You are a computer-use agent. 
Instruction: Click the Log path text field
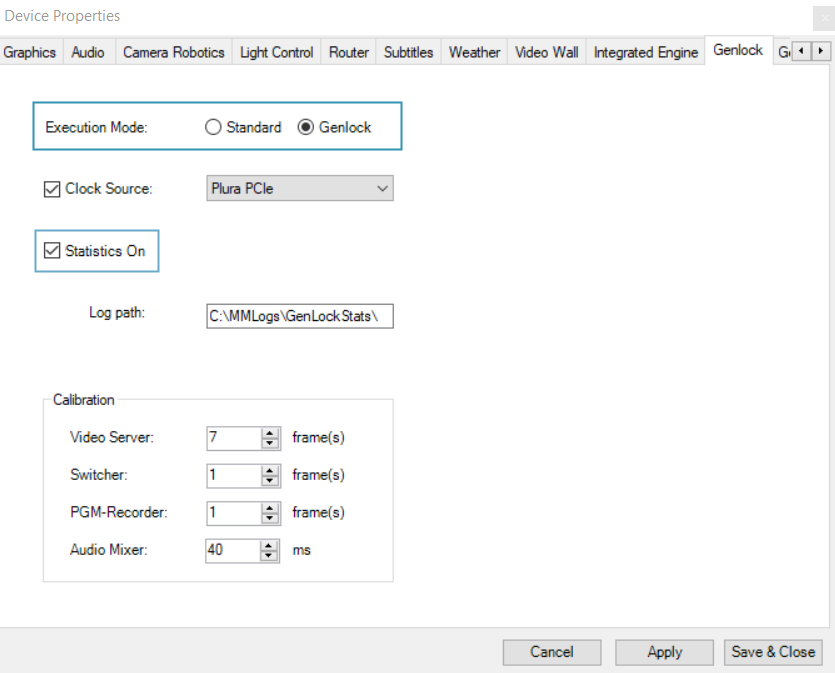[x=299, y=315]
